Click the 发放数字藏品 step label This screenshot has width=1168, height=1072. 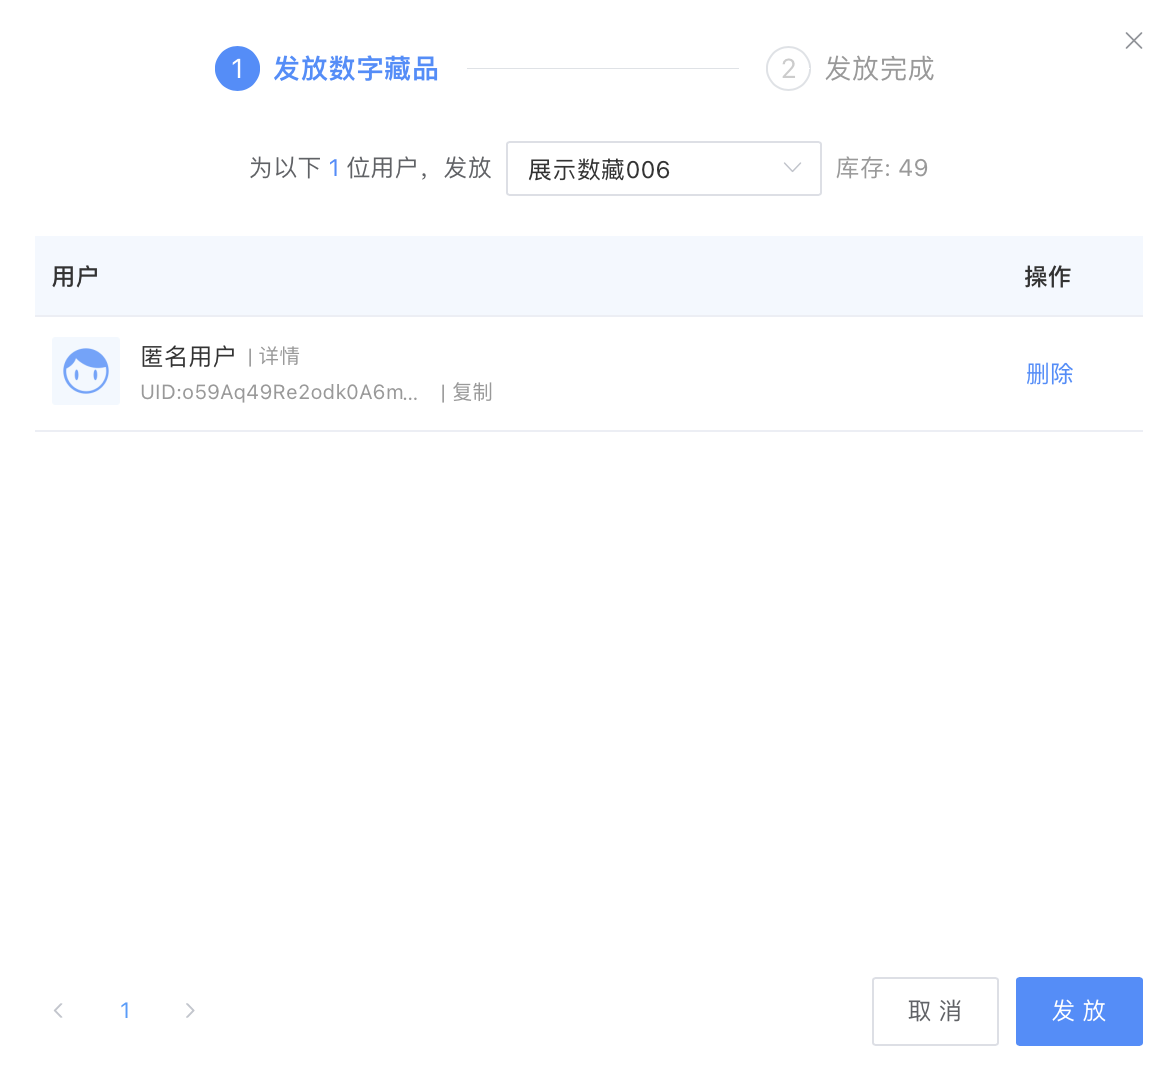[x=356, y=69]
